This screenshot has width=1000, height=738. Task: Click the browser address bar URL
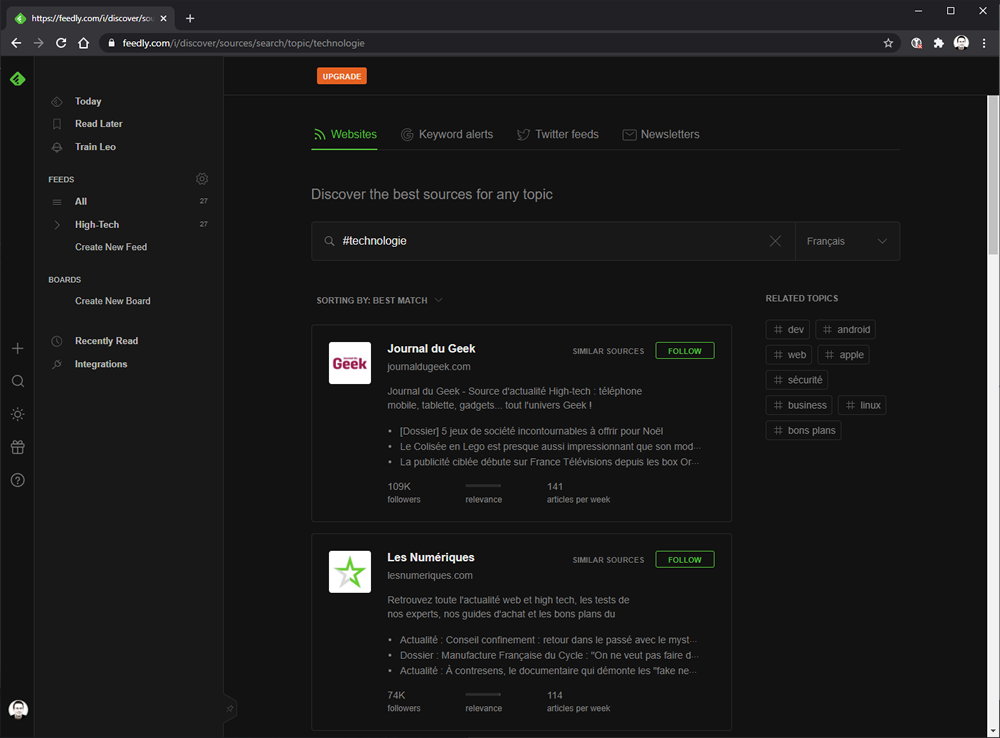click(x=244, y=43)
